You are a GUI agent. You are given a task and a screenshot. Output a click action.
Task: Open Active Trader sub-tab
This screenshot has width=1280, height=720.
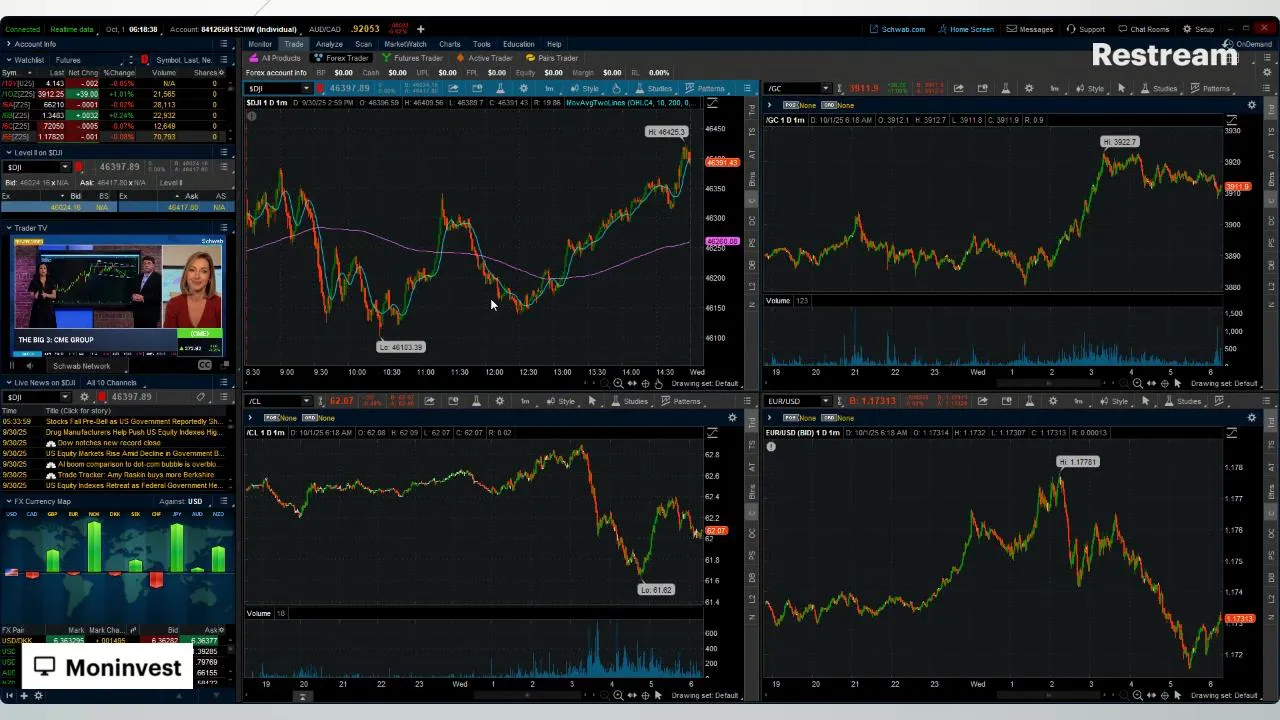pyautogui.click(x=484, y=58)
